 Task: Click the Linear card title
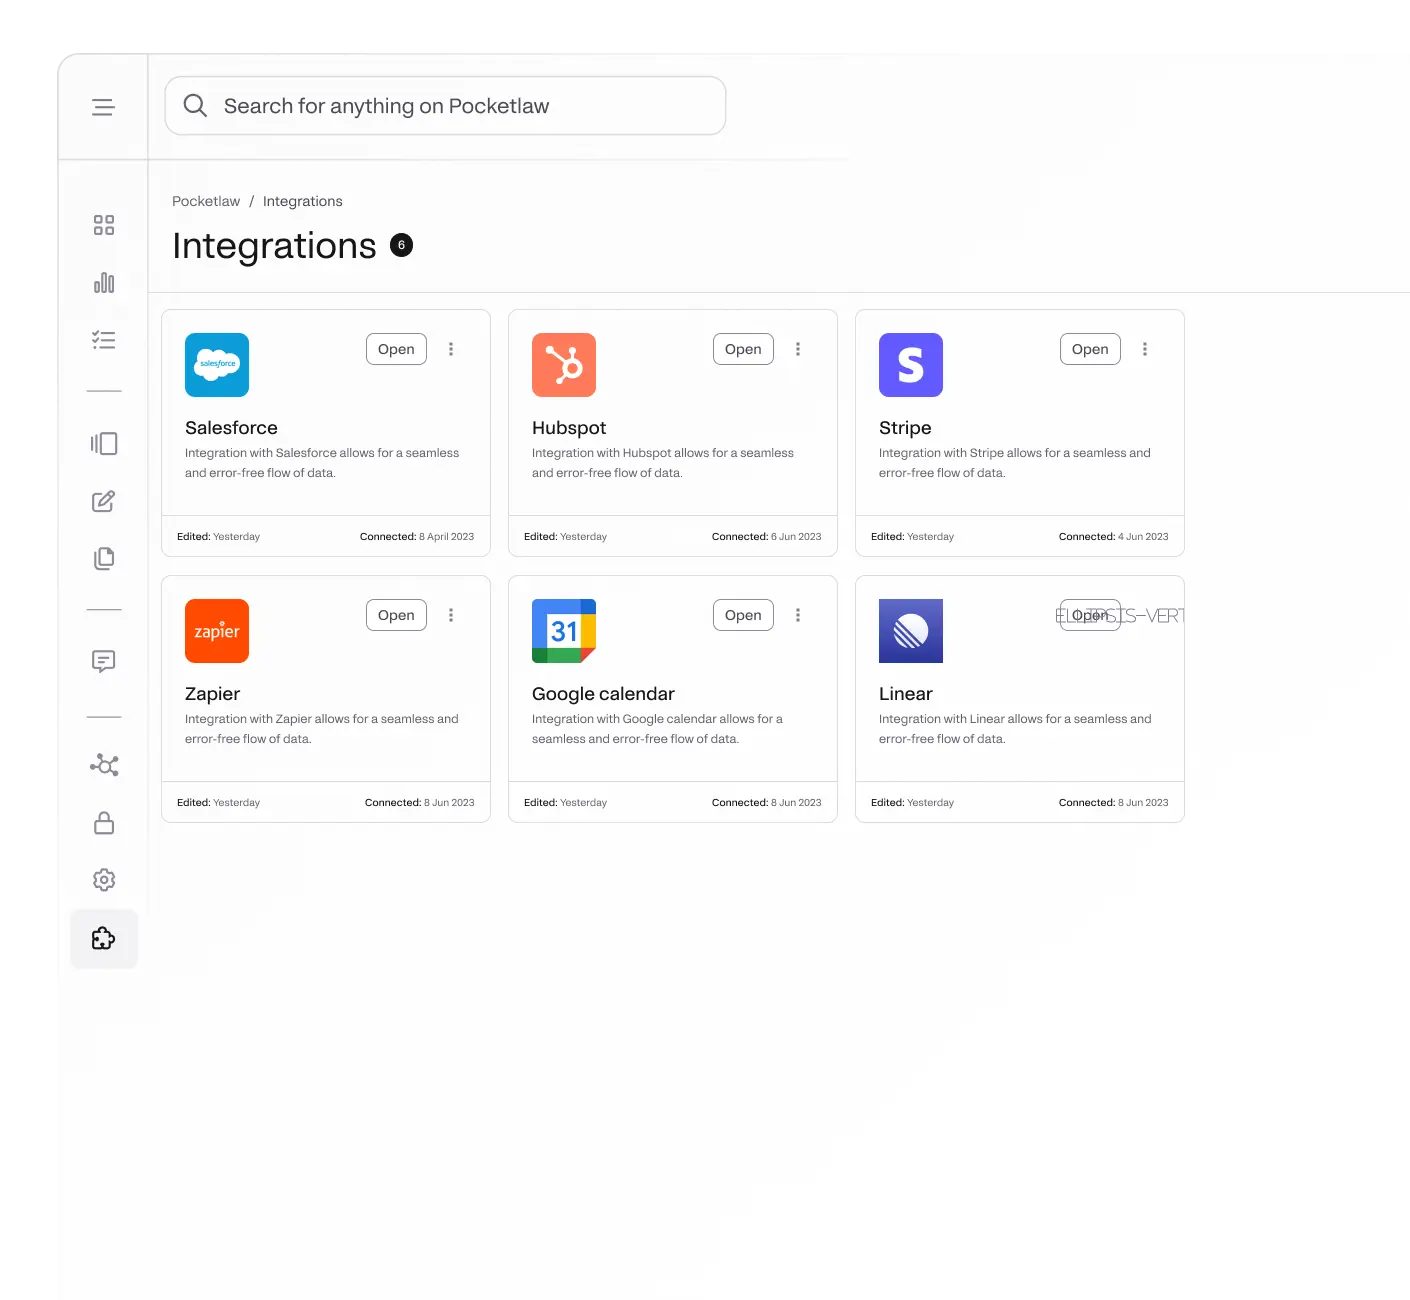coord(906,694)
